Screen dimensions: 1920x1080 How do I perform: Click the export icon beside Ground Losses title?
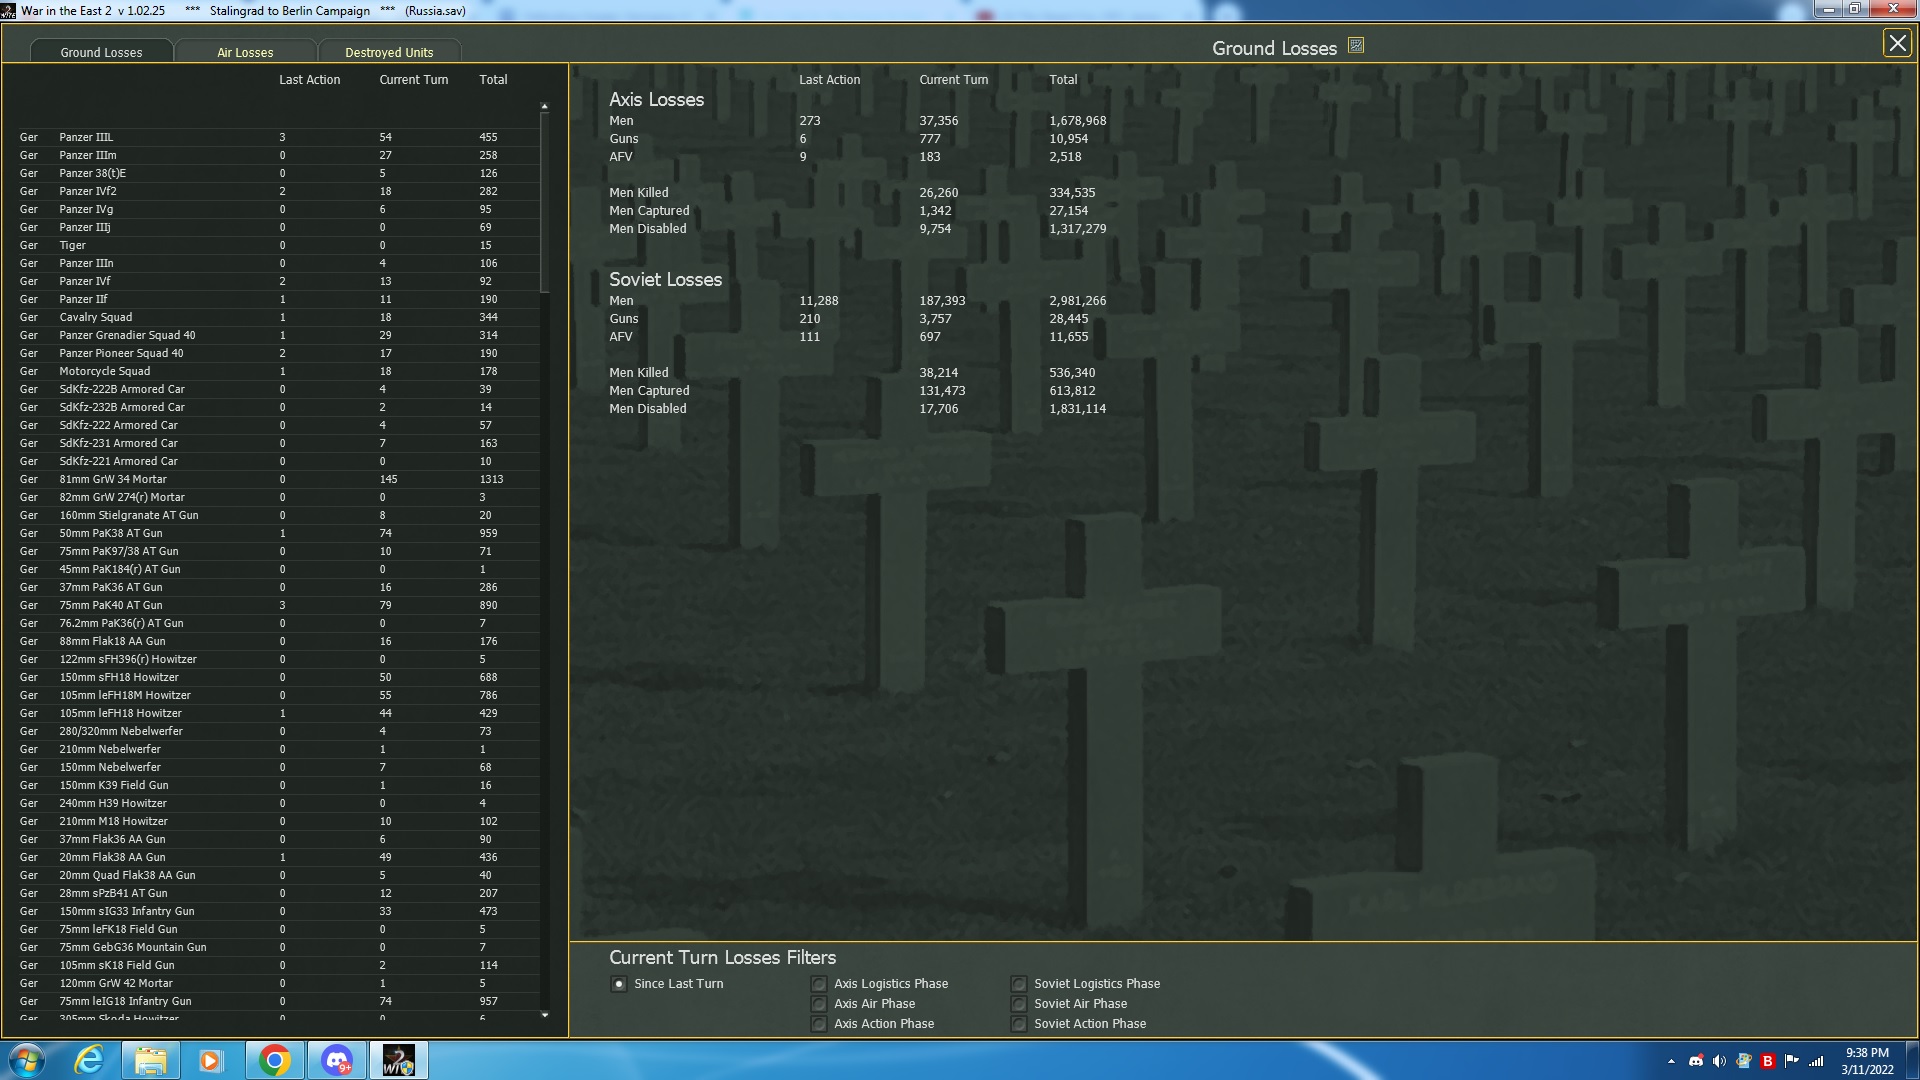[x=1356, y=46]
